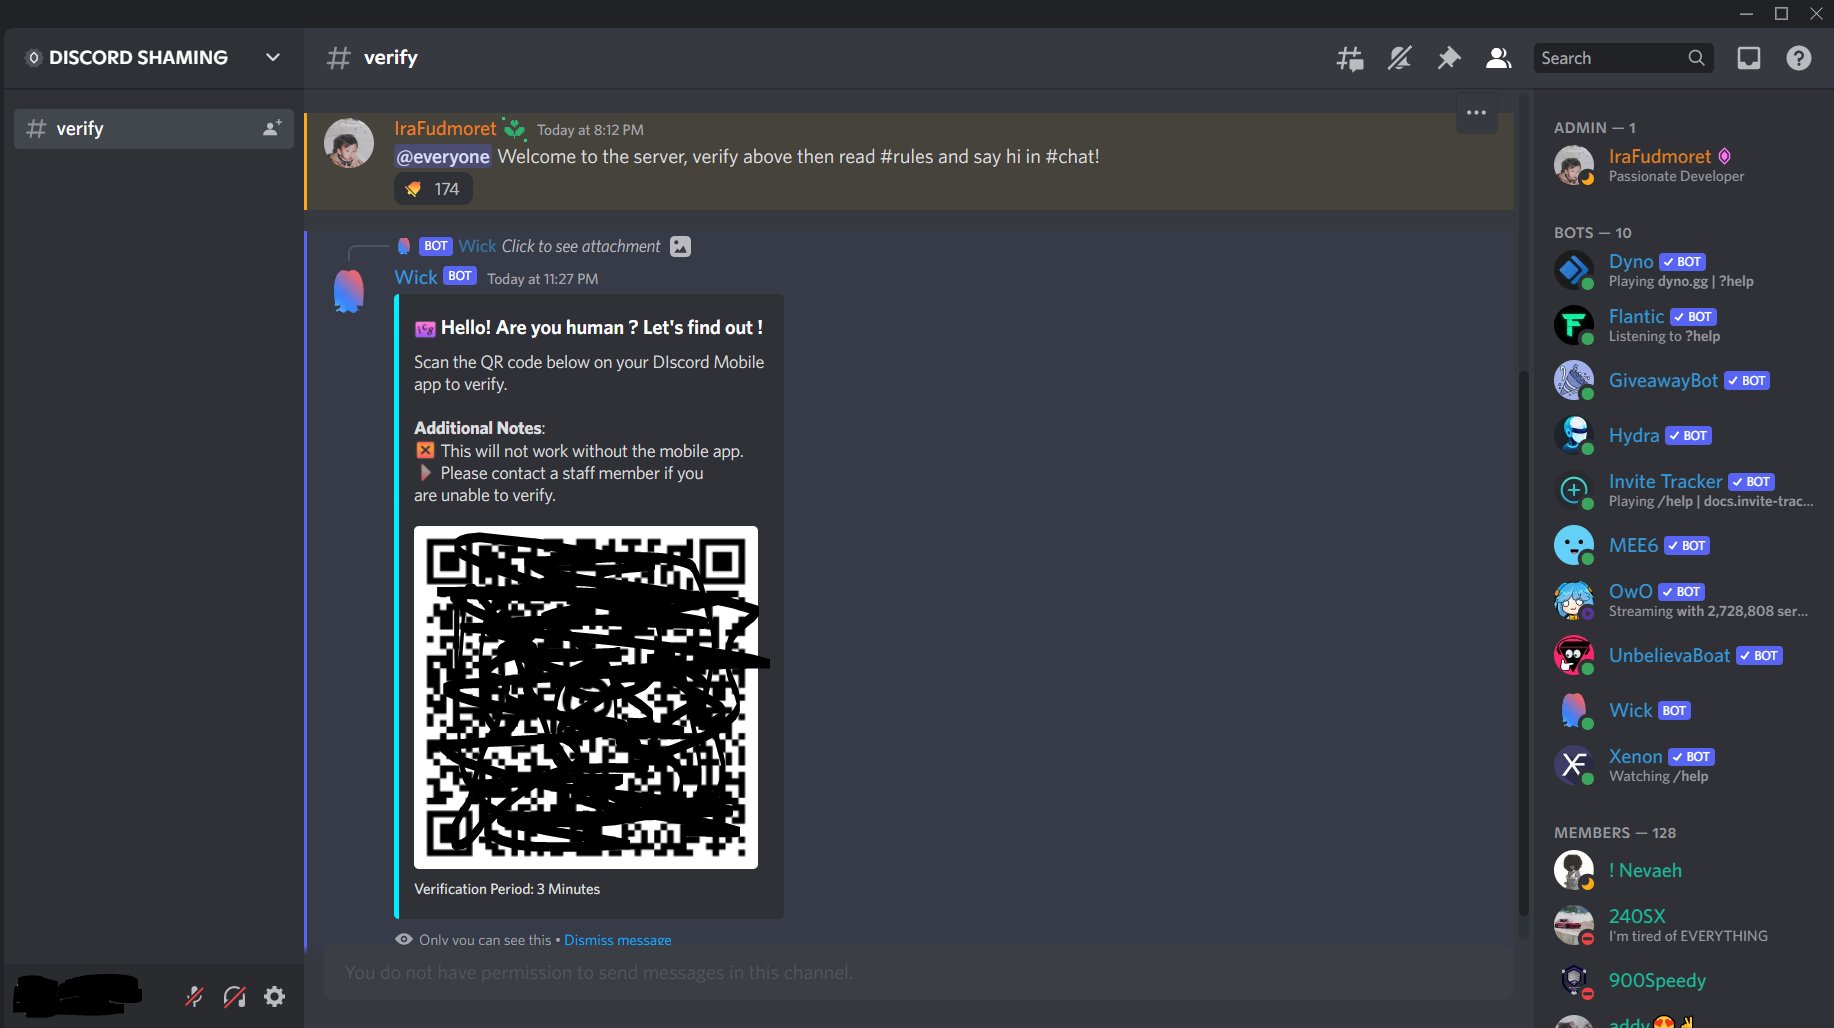Viewport: 1834px width, 1028px height.
Task: Open the help menu
Action: point(1797,57)
